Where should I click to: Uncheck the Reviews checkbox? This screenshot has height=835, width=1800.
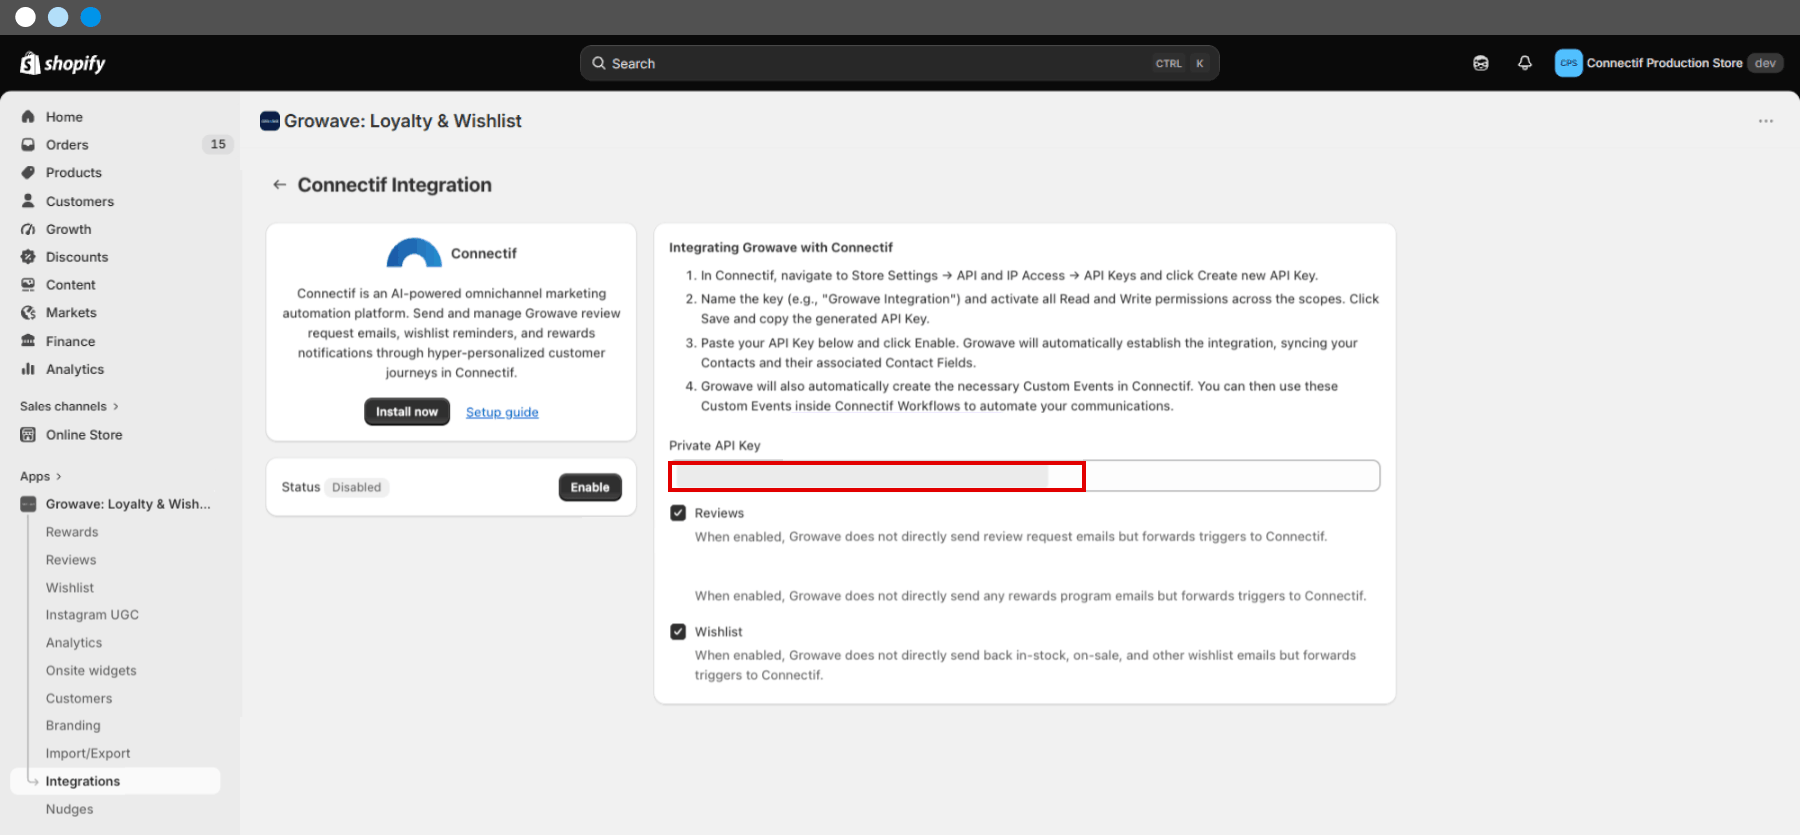pos(678,513)
